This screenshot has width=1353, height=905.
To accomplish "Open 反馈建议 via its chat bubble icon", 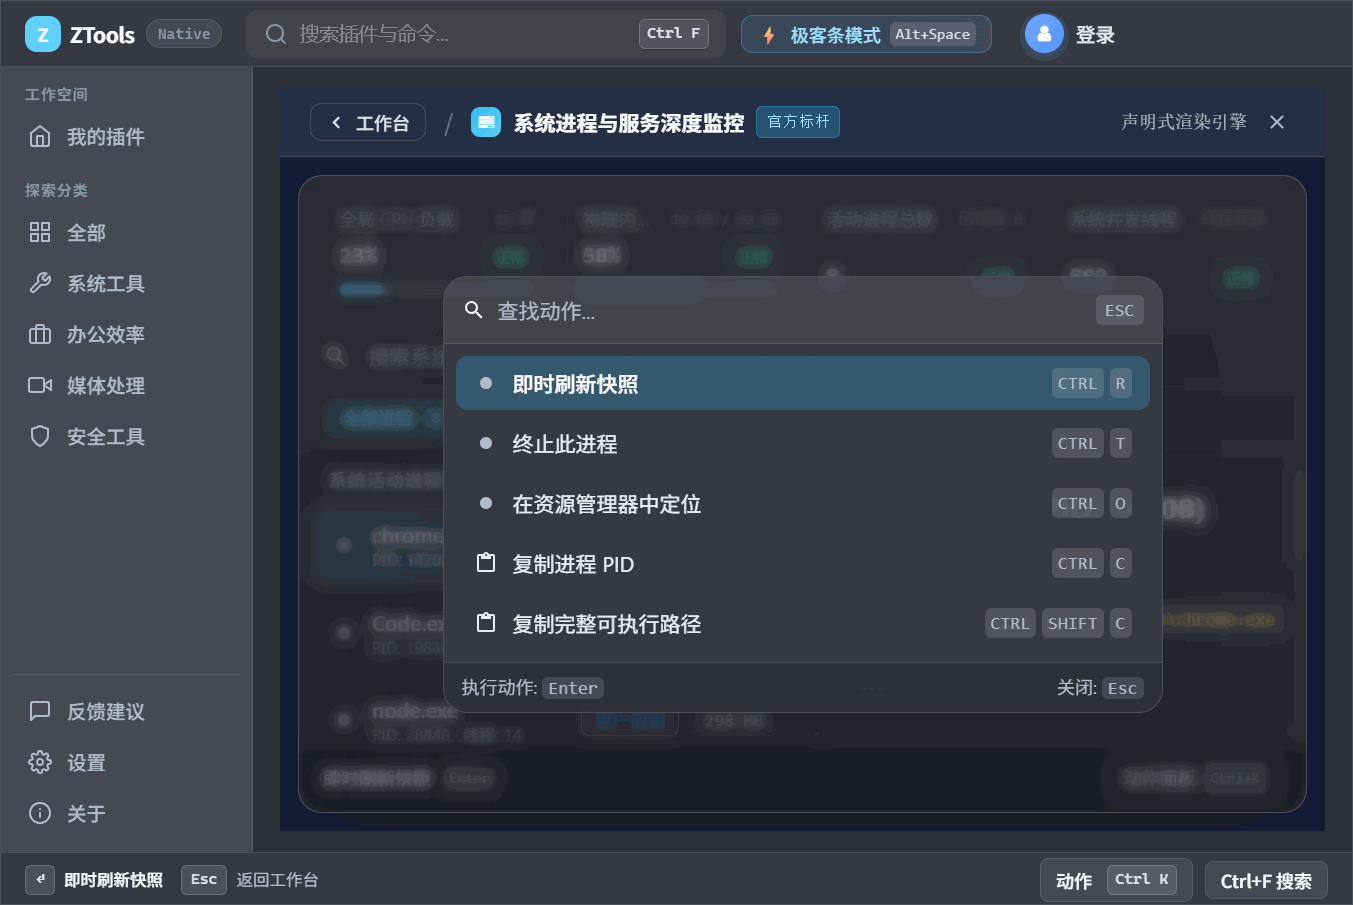I will tap(40, 712).
